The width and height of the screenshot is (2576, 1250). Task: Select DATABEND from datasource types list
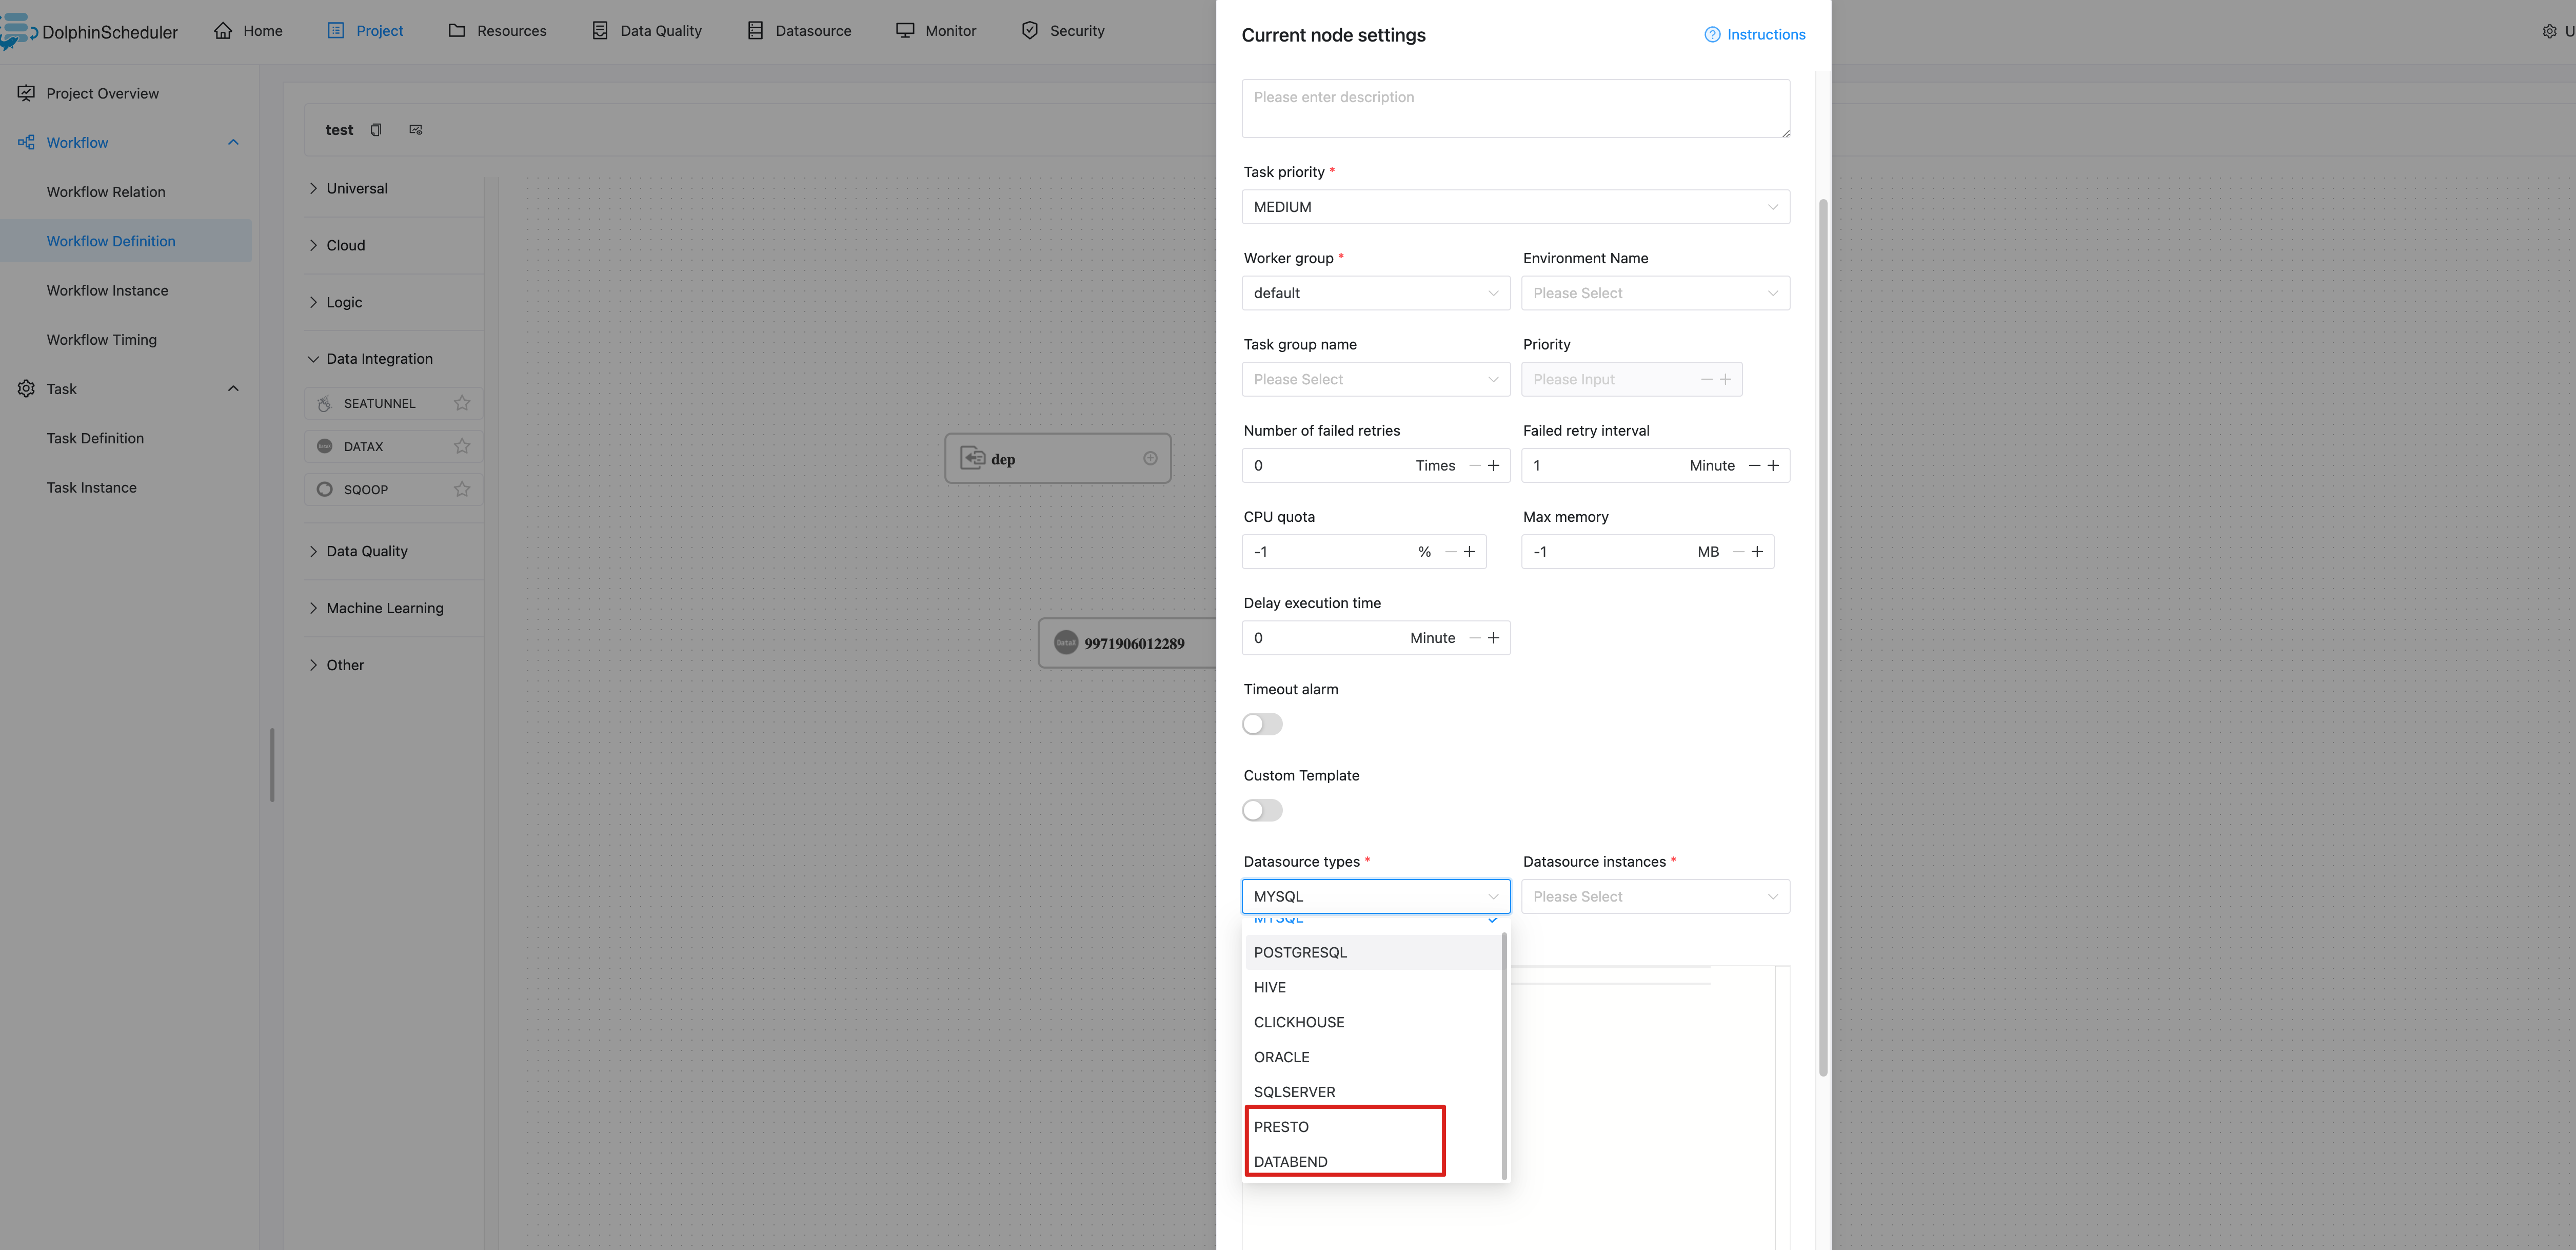coord(1290,1161)
